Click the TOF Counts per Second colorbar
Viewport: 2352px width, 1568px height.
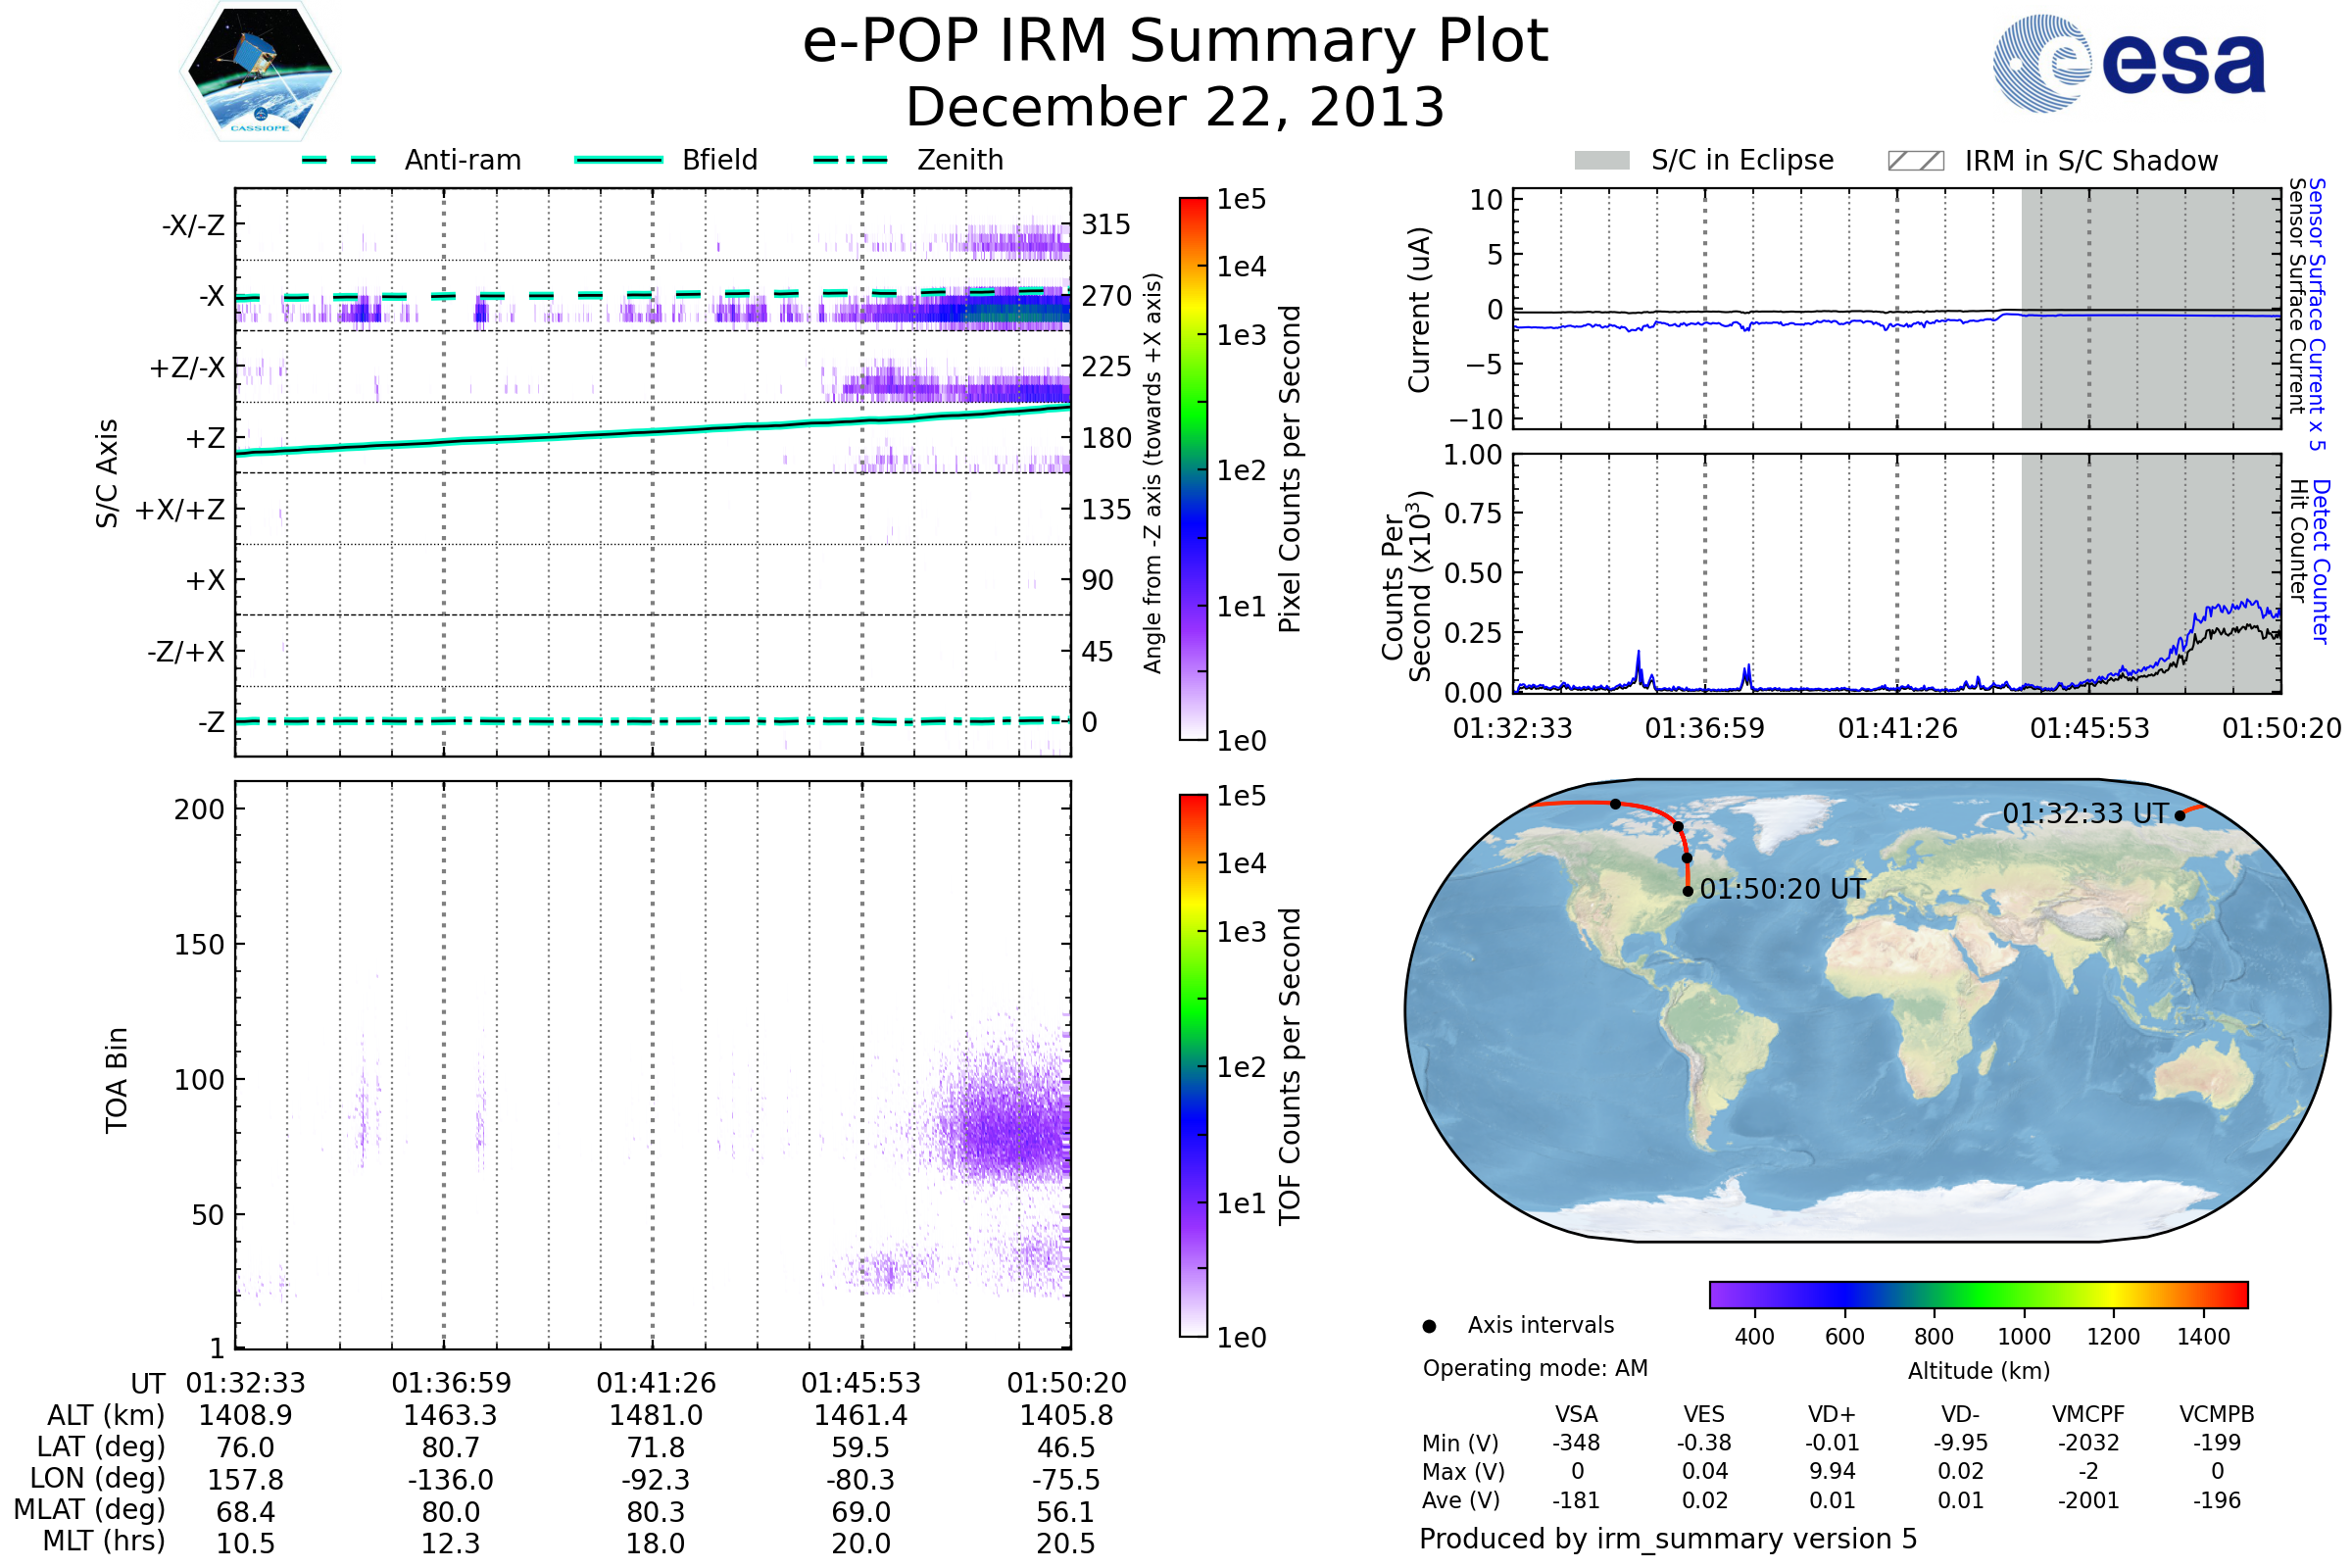(1193, 1065)
